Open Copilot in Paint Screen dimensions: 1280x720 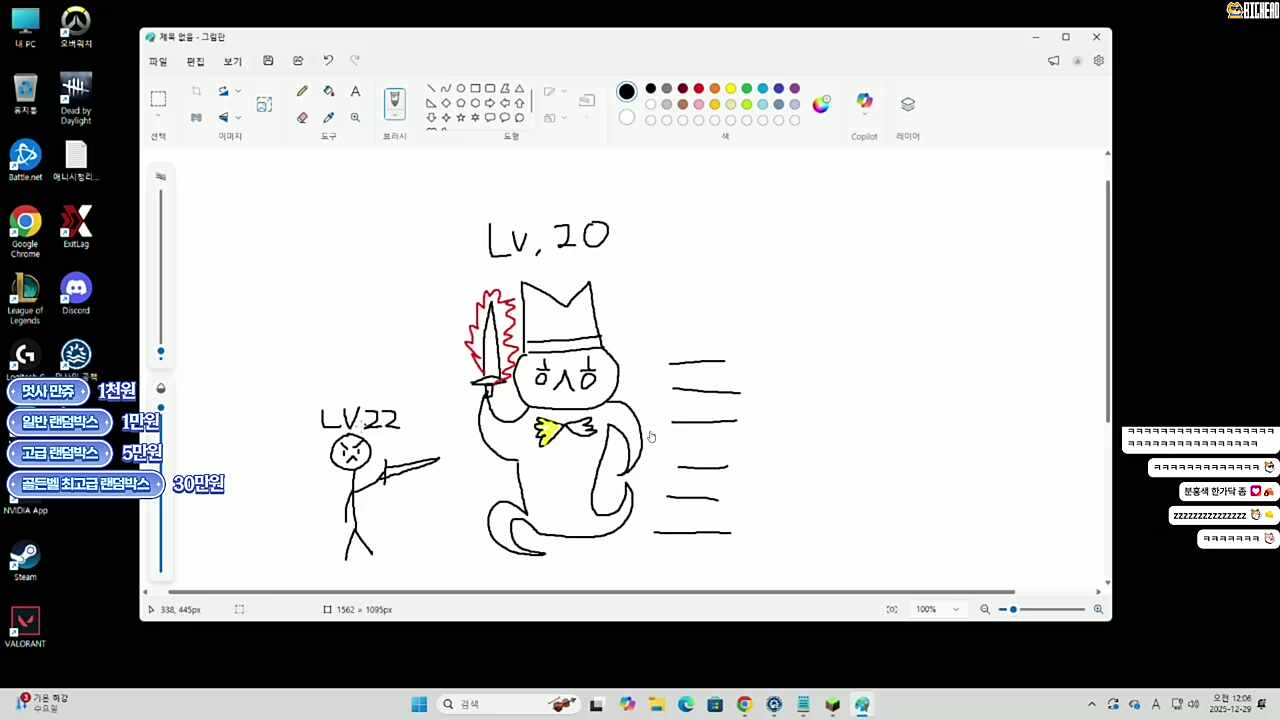click(x=864, y=103)
